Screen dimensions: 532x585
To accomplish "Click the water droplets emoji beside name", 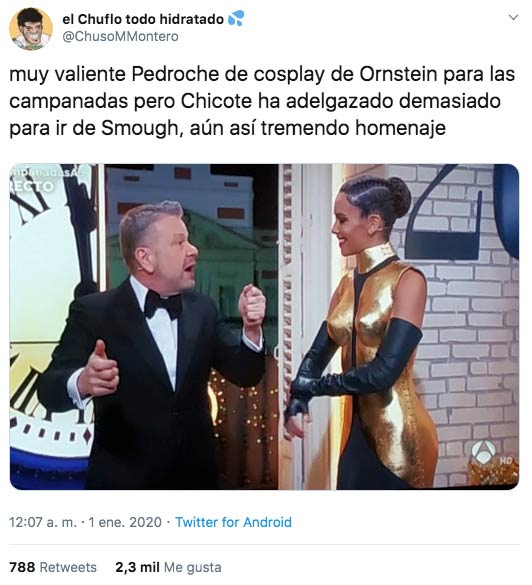I will [236, 18].
